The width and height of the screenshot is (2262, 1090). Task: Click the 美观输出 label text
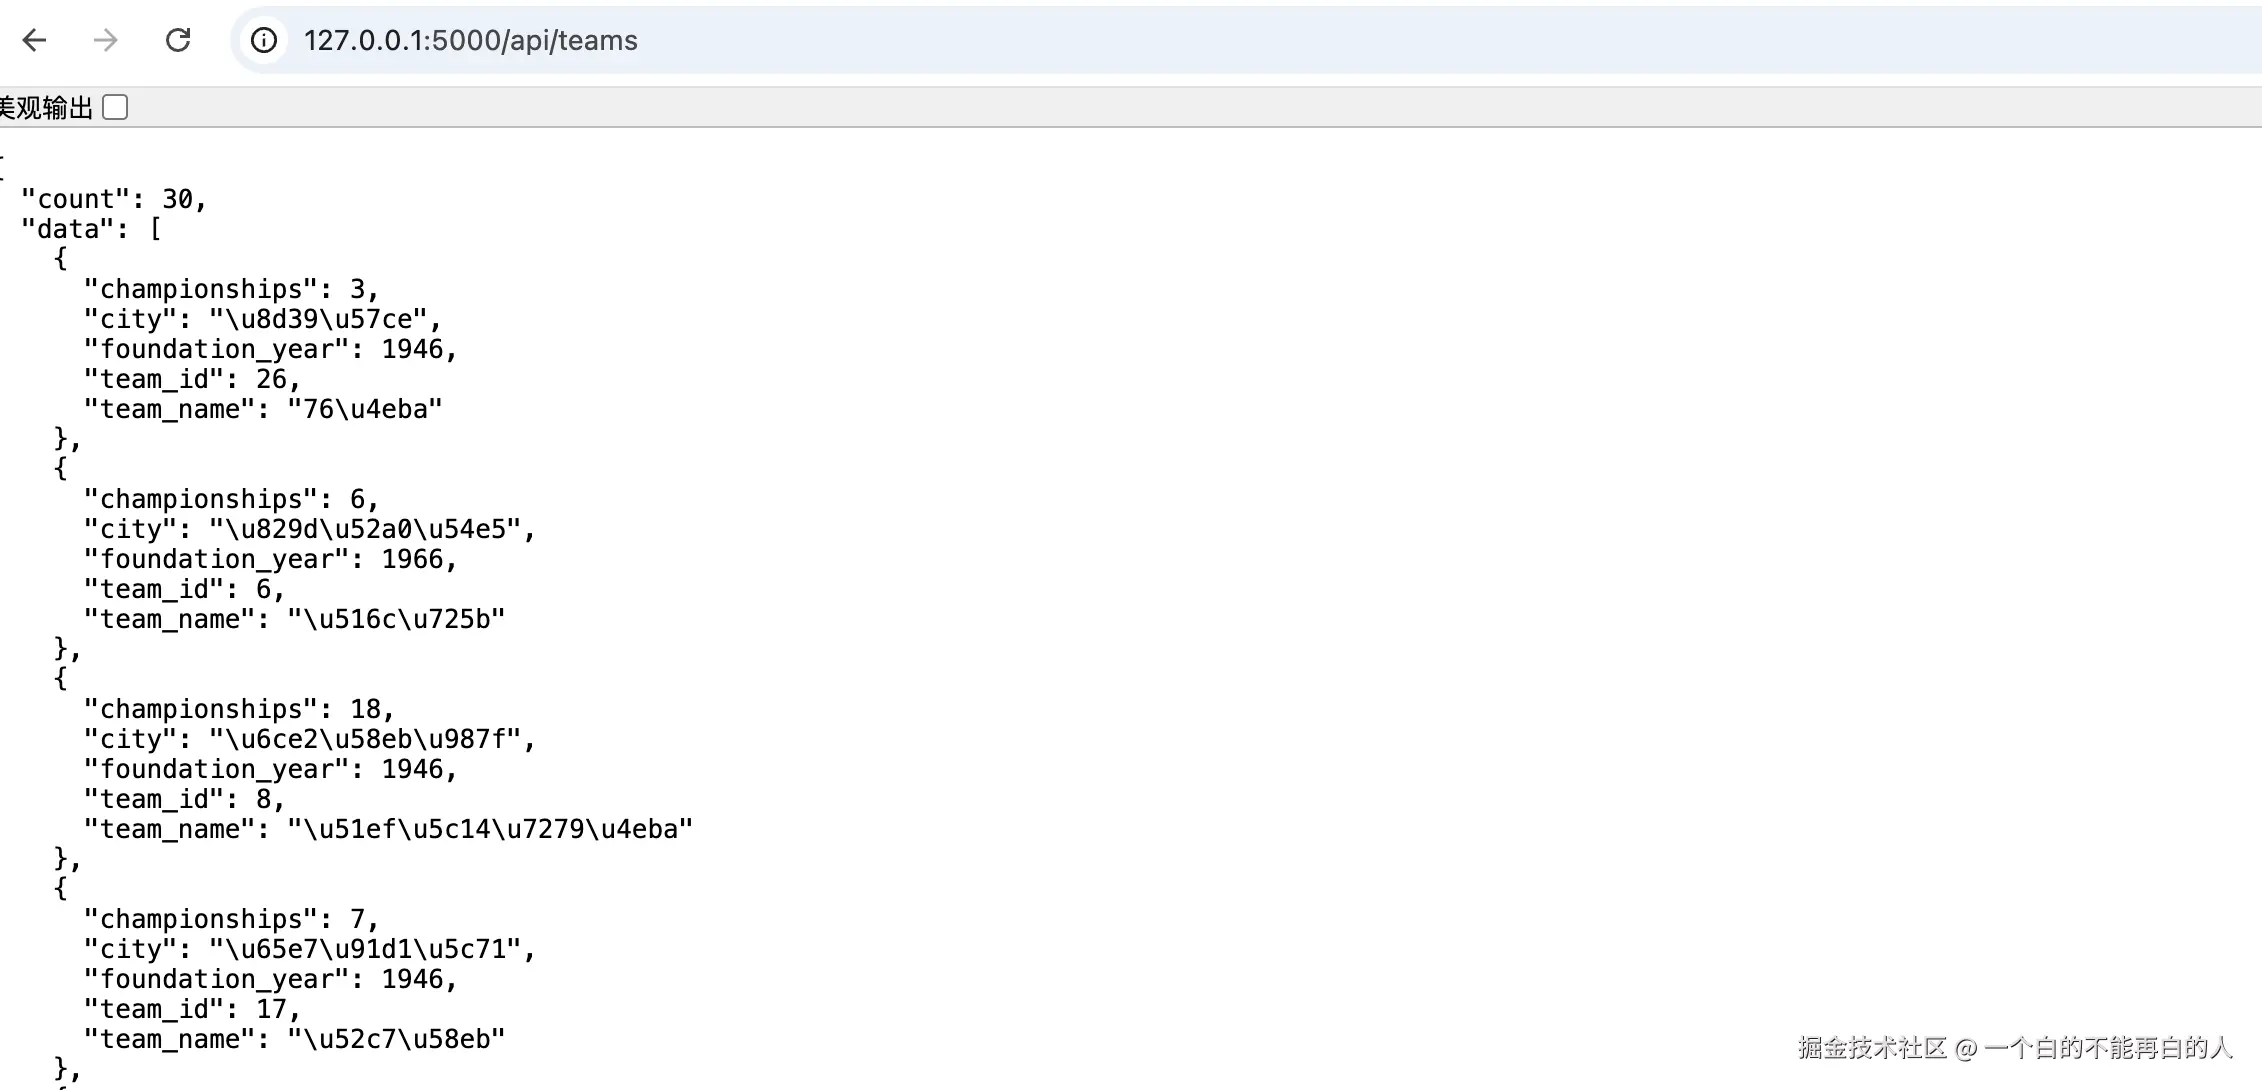46,107
